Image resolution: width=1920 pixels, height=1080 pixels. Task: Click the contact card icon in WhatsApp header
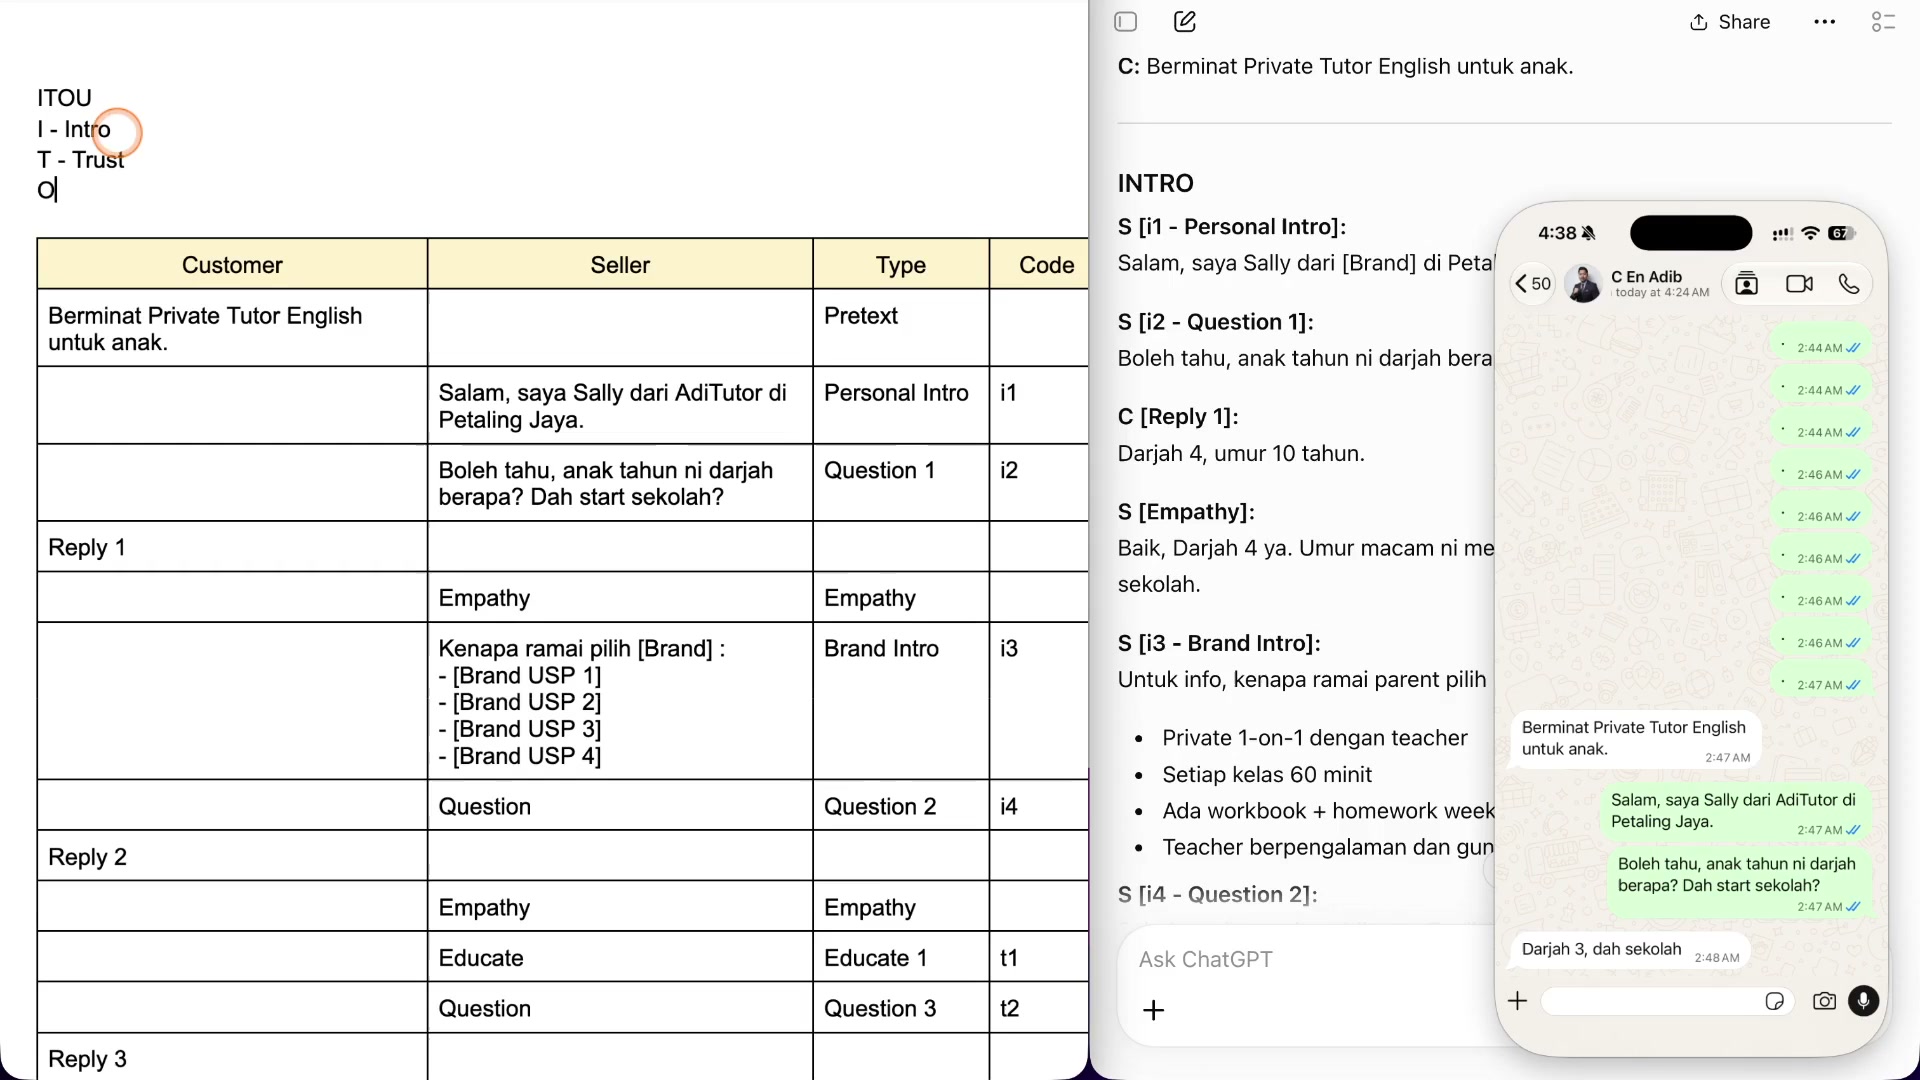[x=1746, y=284]
